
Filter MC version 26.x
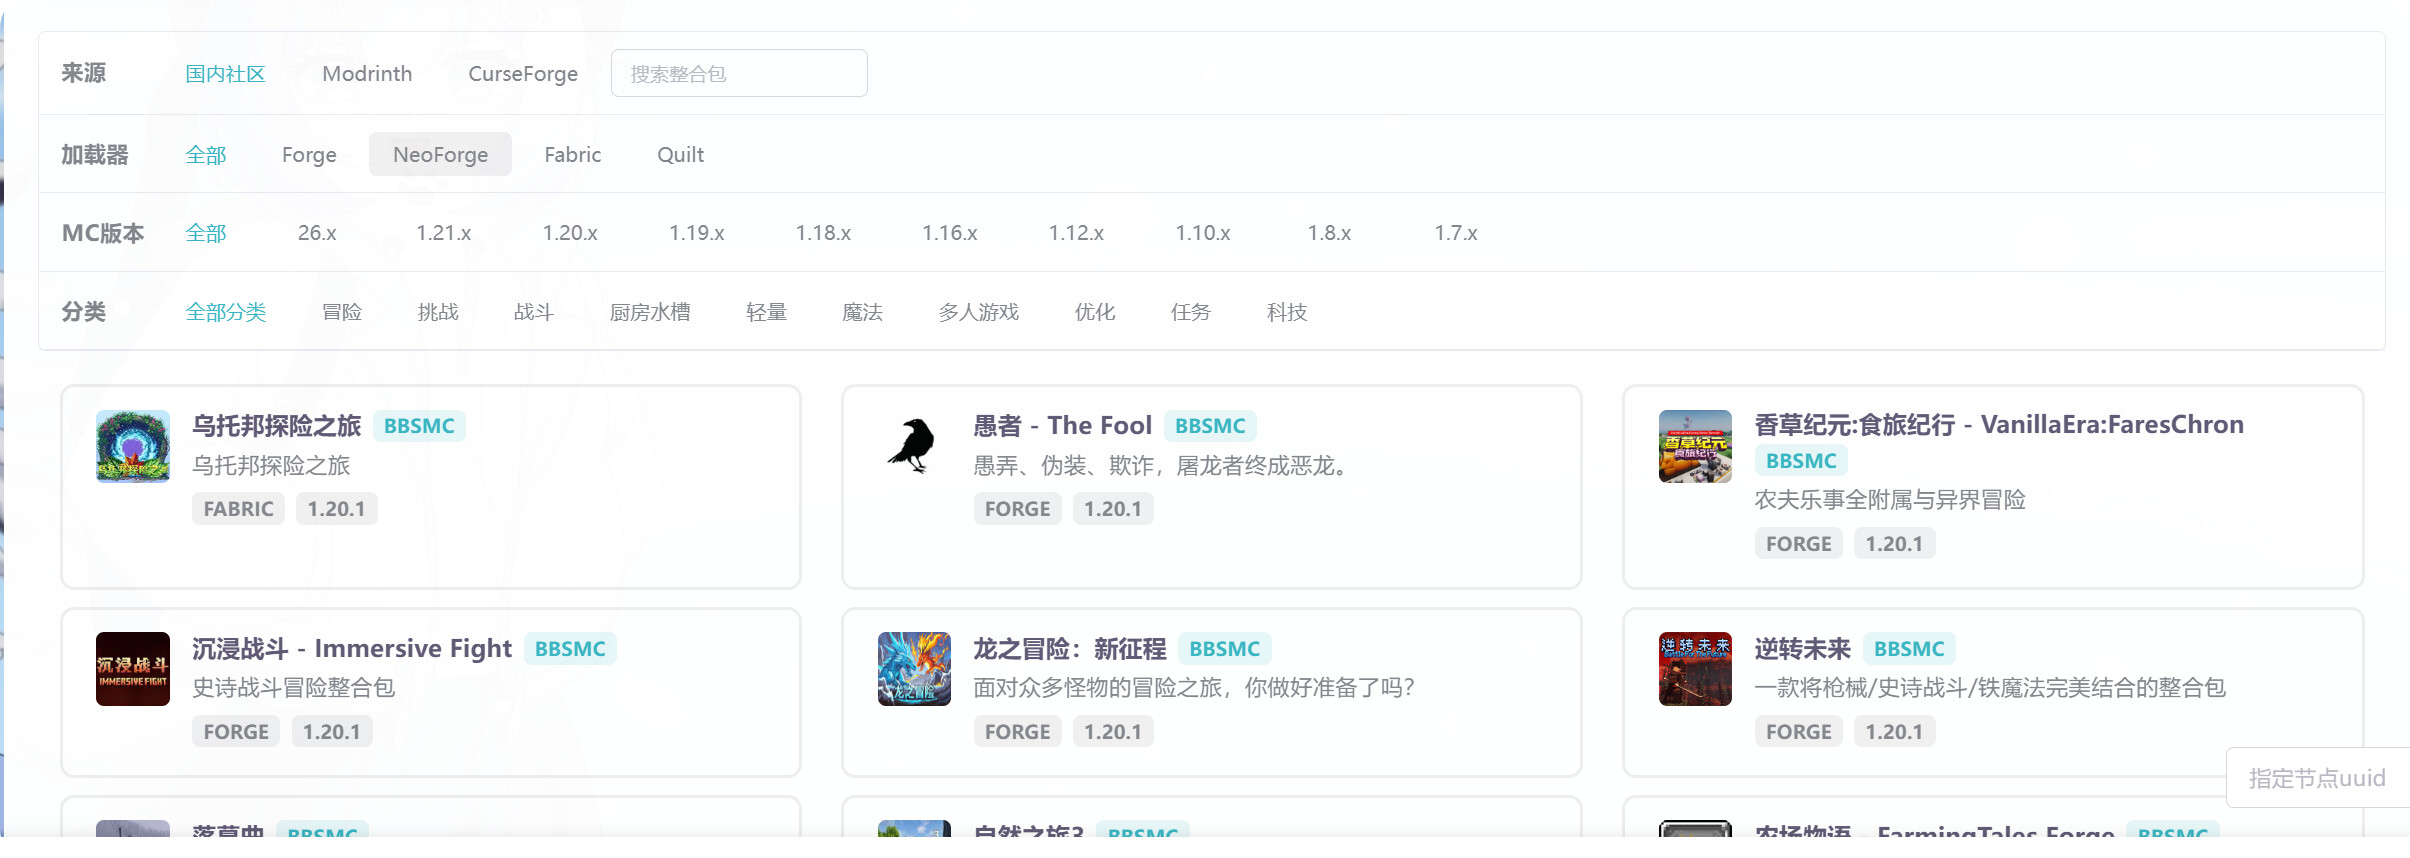pyautogui.click(x=317, y=233)
